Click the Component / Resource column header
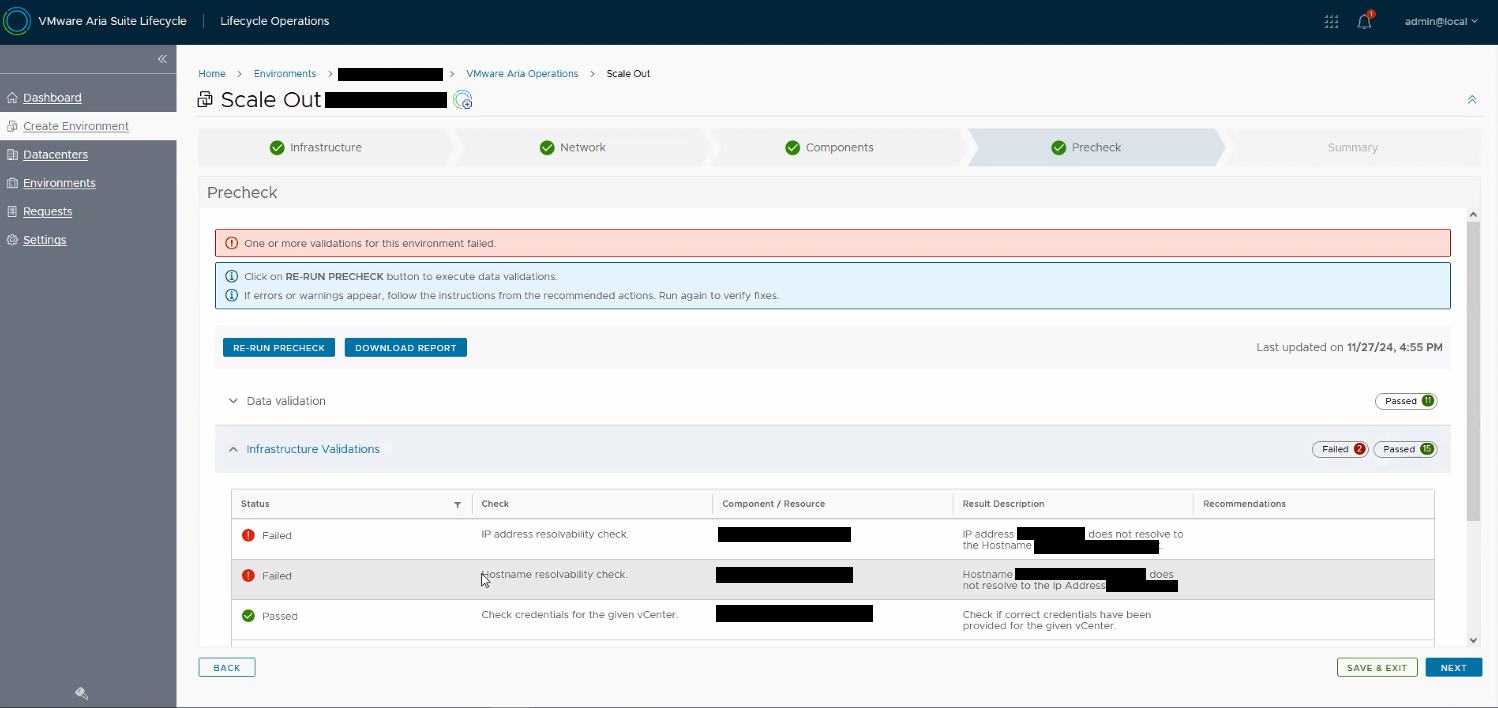Image resolution: width=1498 pixels, height=708 pixels. point(773,504)
